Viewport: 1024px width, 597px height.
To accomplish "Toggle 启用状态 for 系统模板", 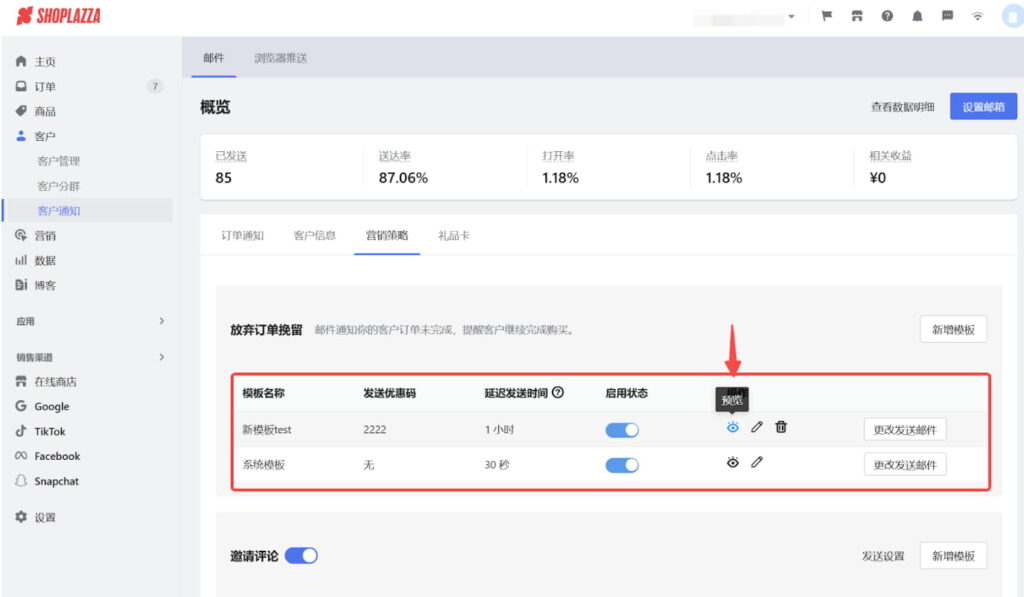I will point(622,465).
